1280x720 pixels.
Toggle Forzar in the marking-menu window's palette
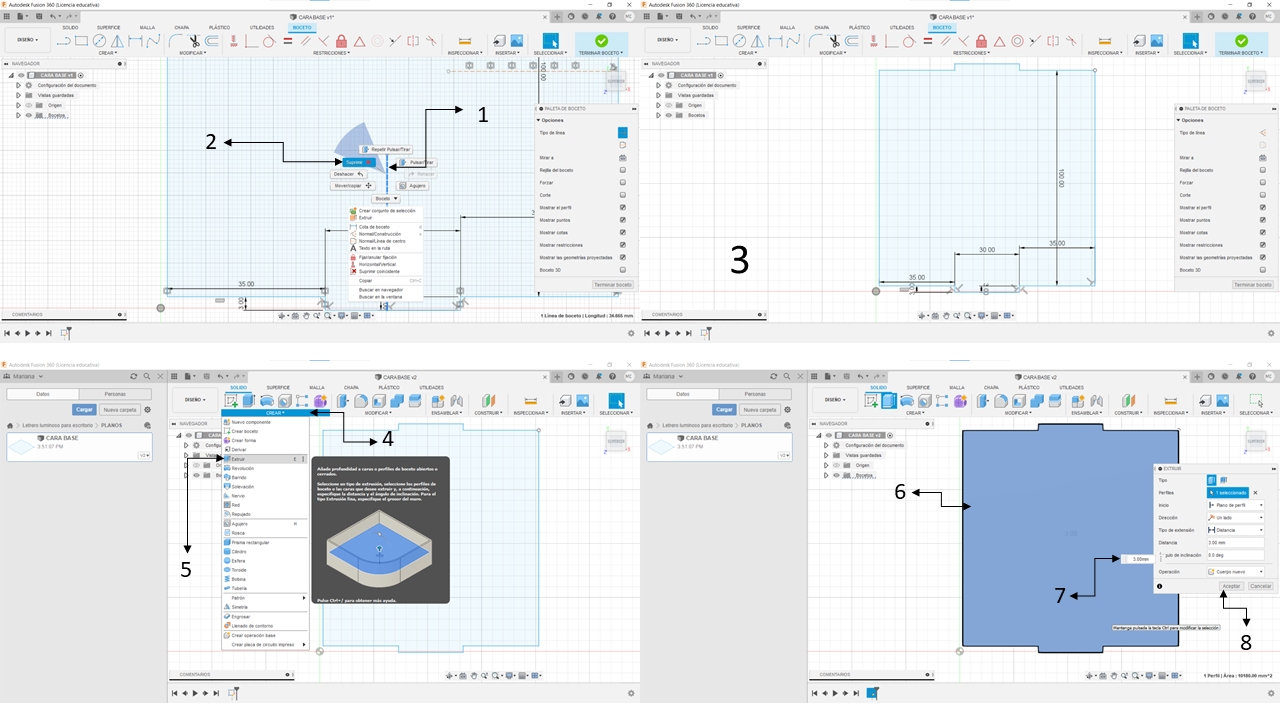tap(622, 183)
